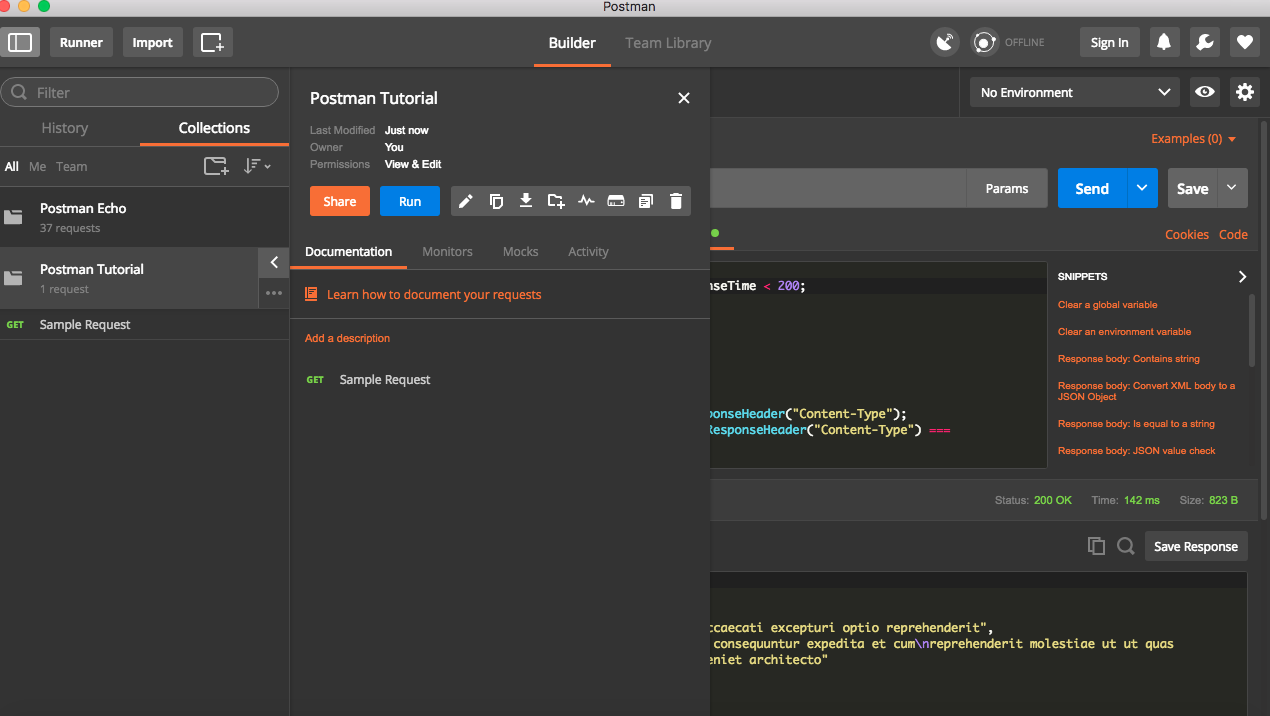Add a folder to the collection
Image resolution: width=1270 pixels, height=716 pixels.
click(x=556, y=201)
